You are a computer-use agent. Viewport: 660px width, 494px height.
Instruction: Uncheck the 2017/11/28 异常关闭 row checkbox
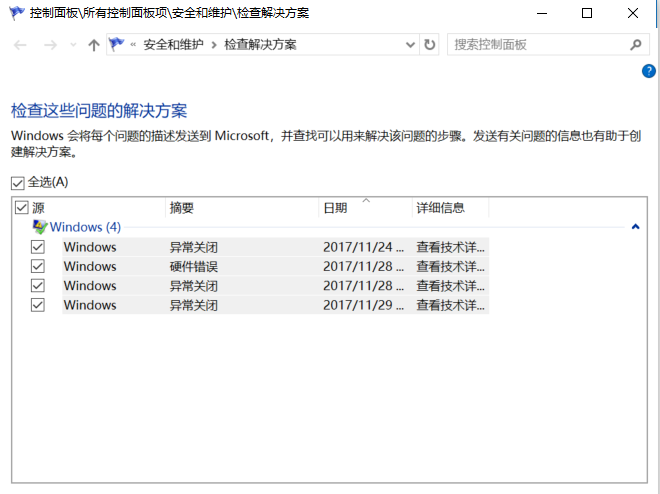click(38, 286)
